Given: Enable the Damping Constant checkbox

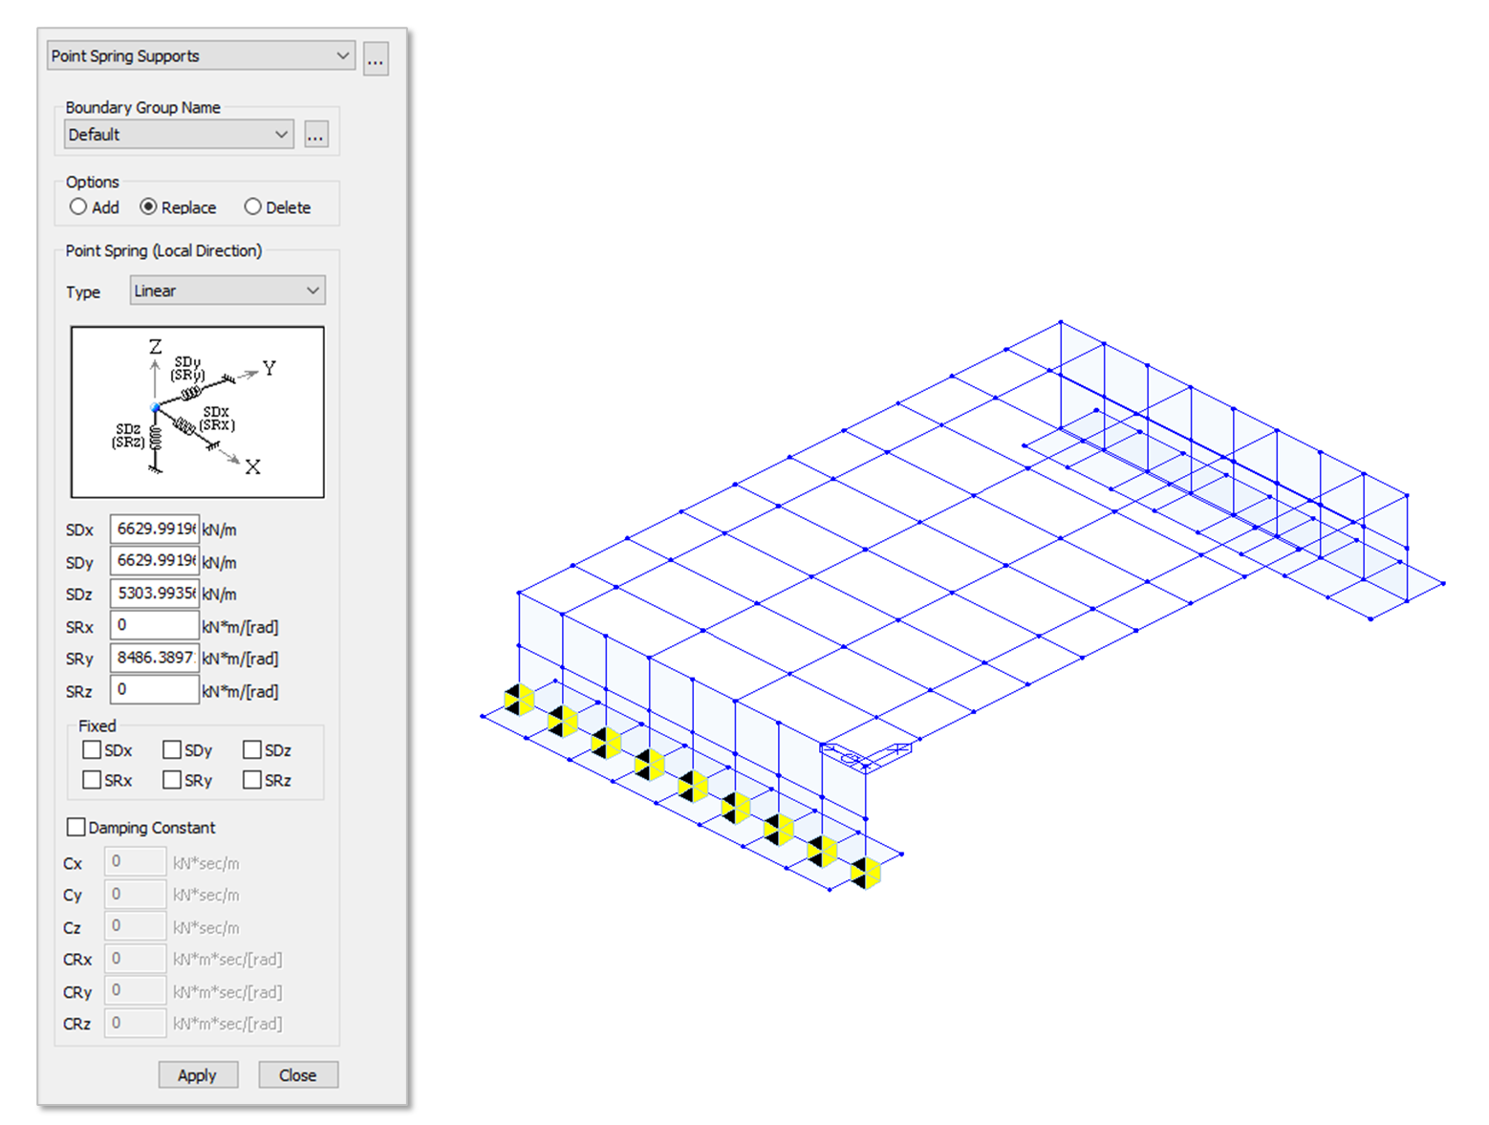Looking at the screenshot, I should pyautogui.click(x=77, y=827).
